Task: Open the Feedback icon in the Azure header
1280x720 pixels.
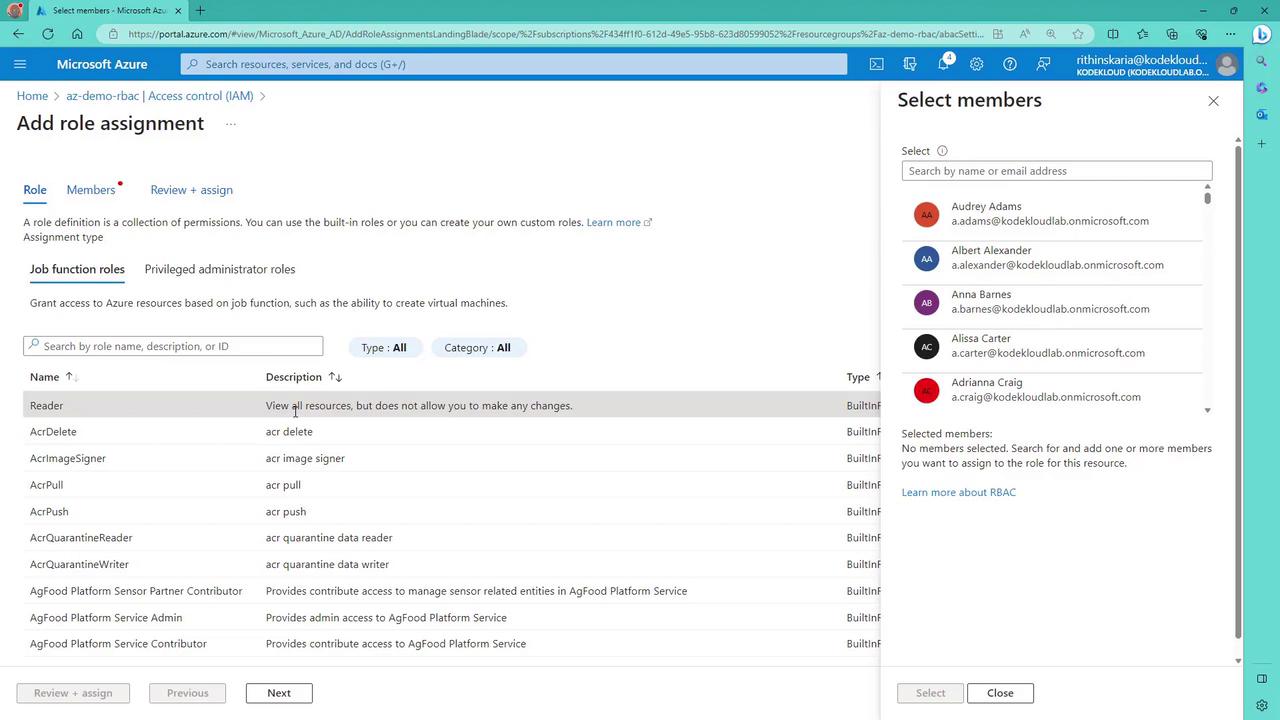Action: (x=1043, y=64)
